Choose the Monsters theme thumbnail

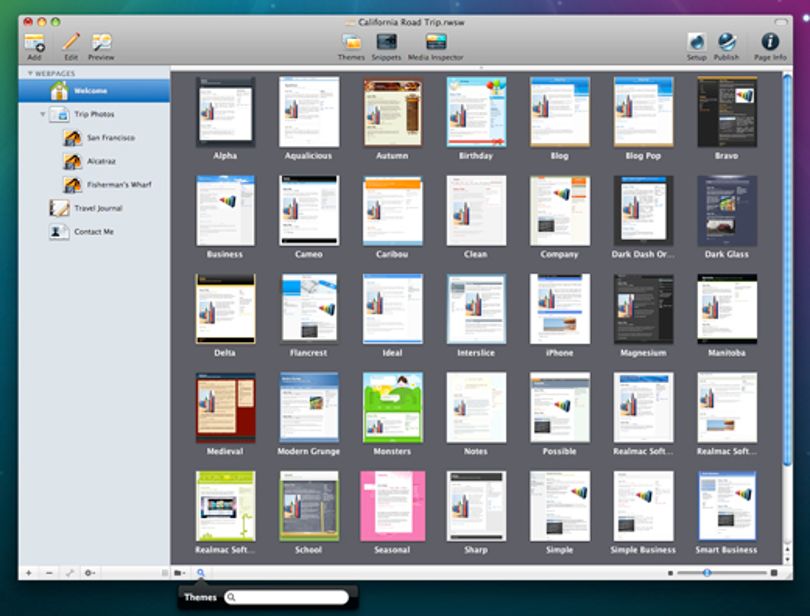[393, 407]
